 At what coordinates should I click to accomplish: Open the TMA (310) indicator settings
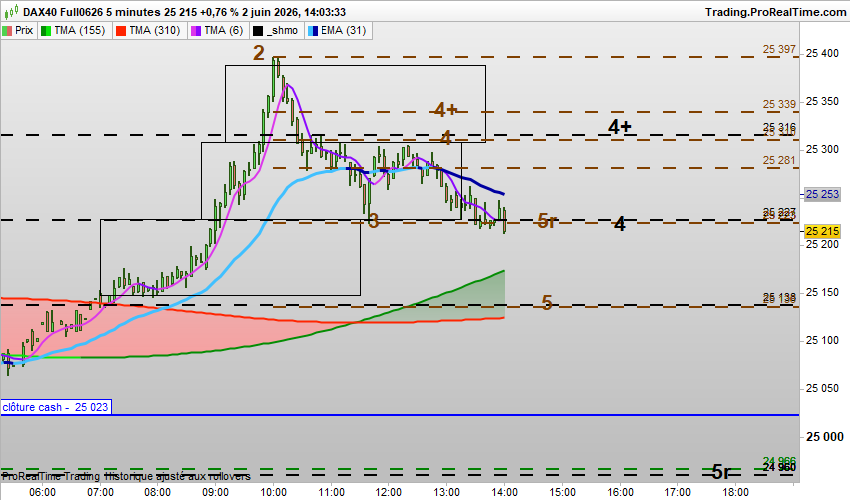154,30
